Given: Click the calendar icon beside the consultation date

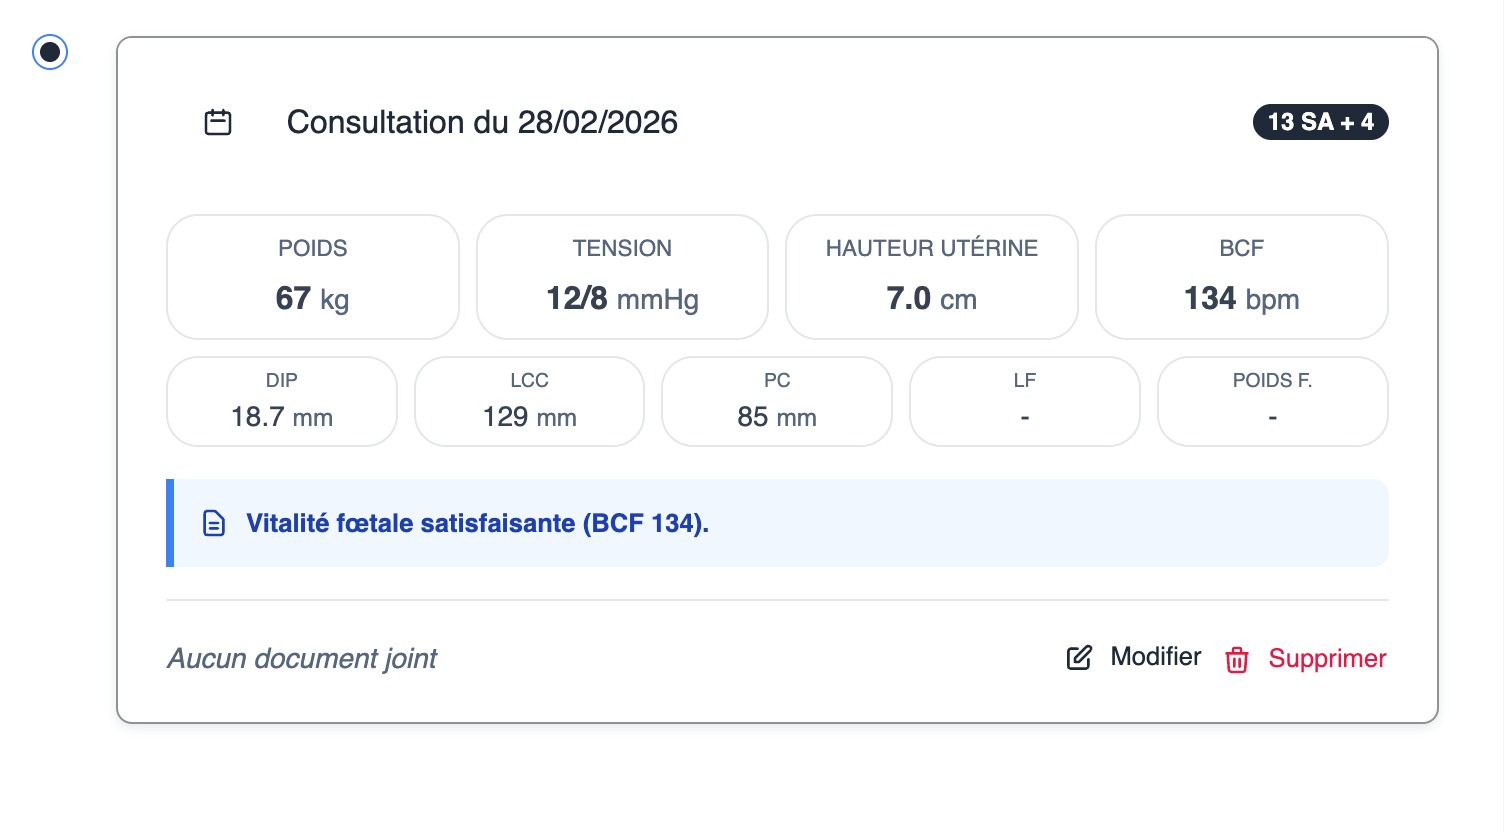Looking at the screenshot, I should (216, 121).
